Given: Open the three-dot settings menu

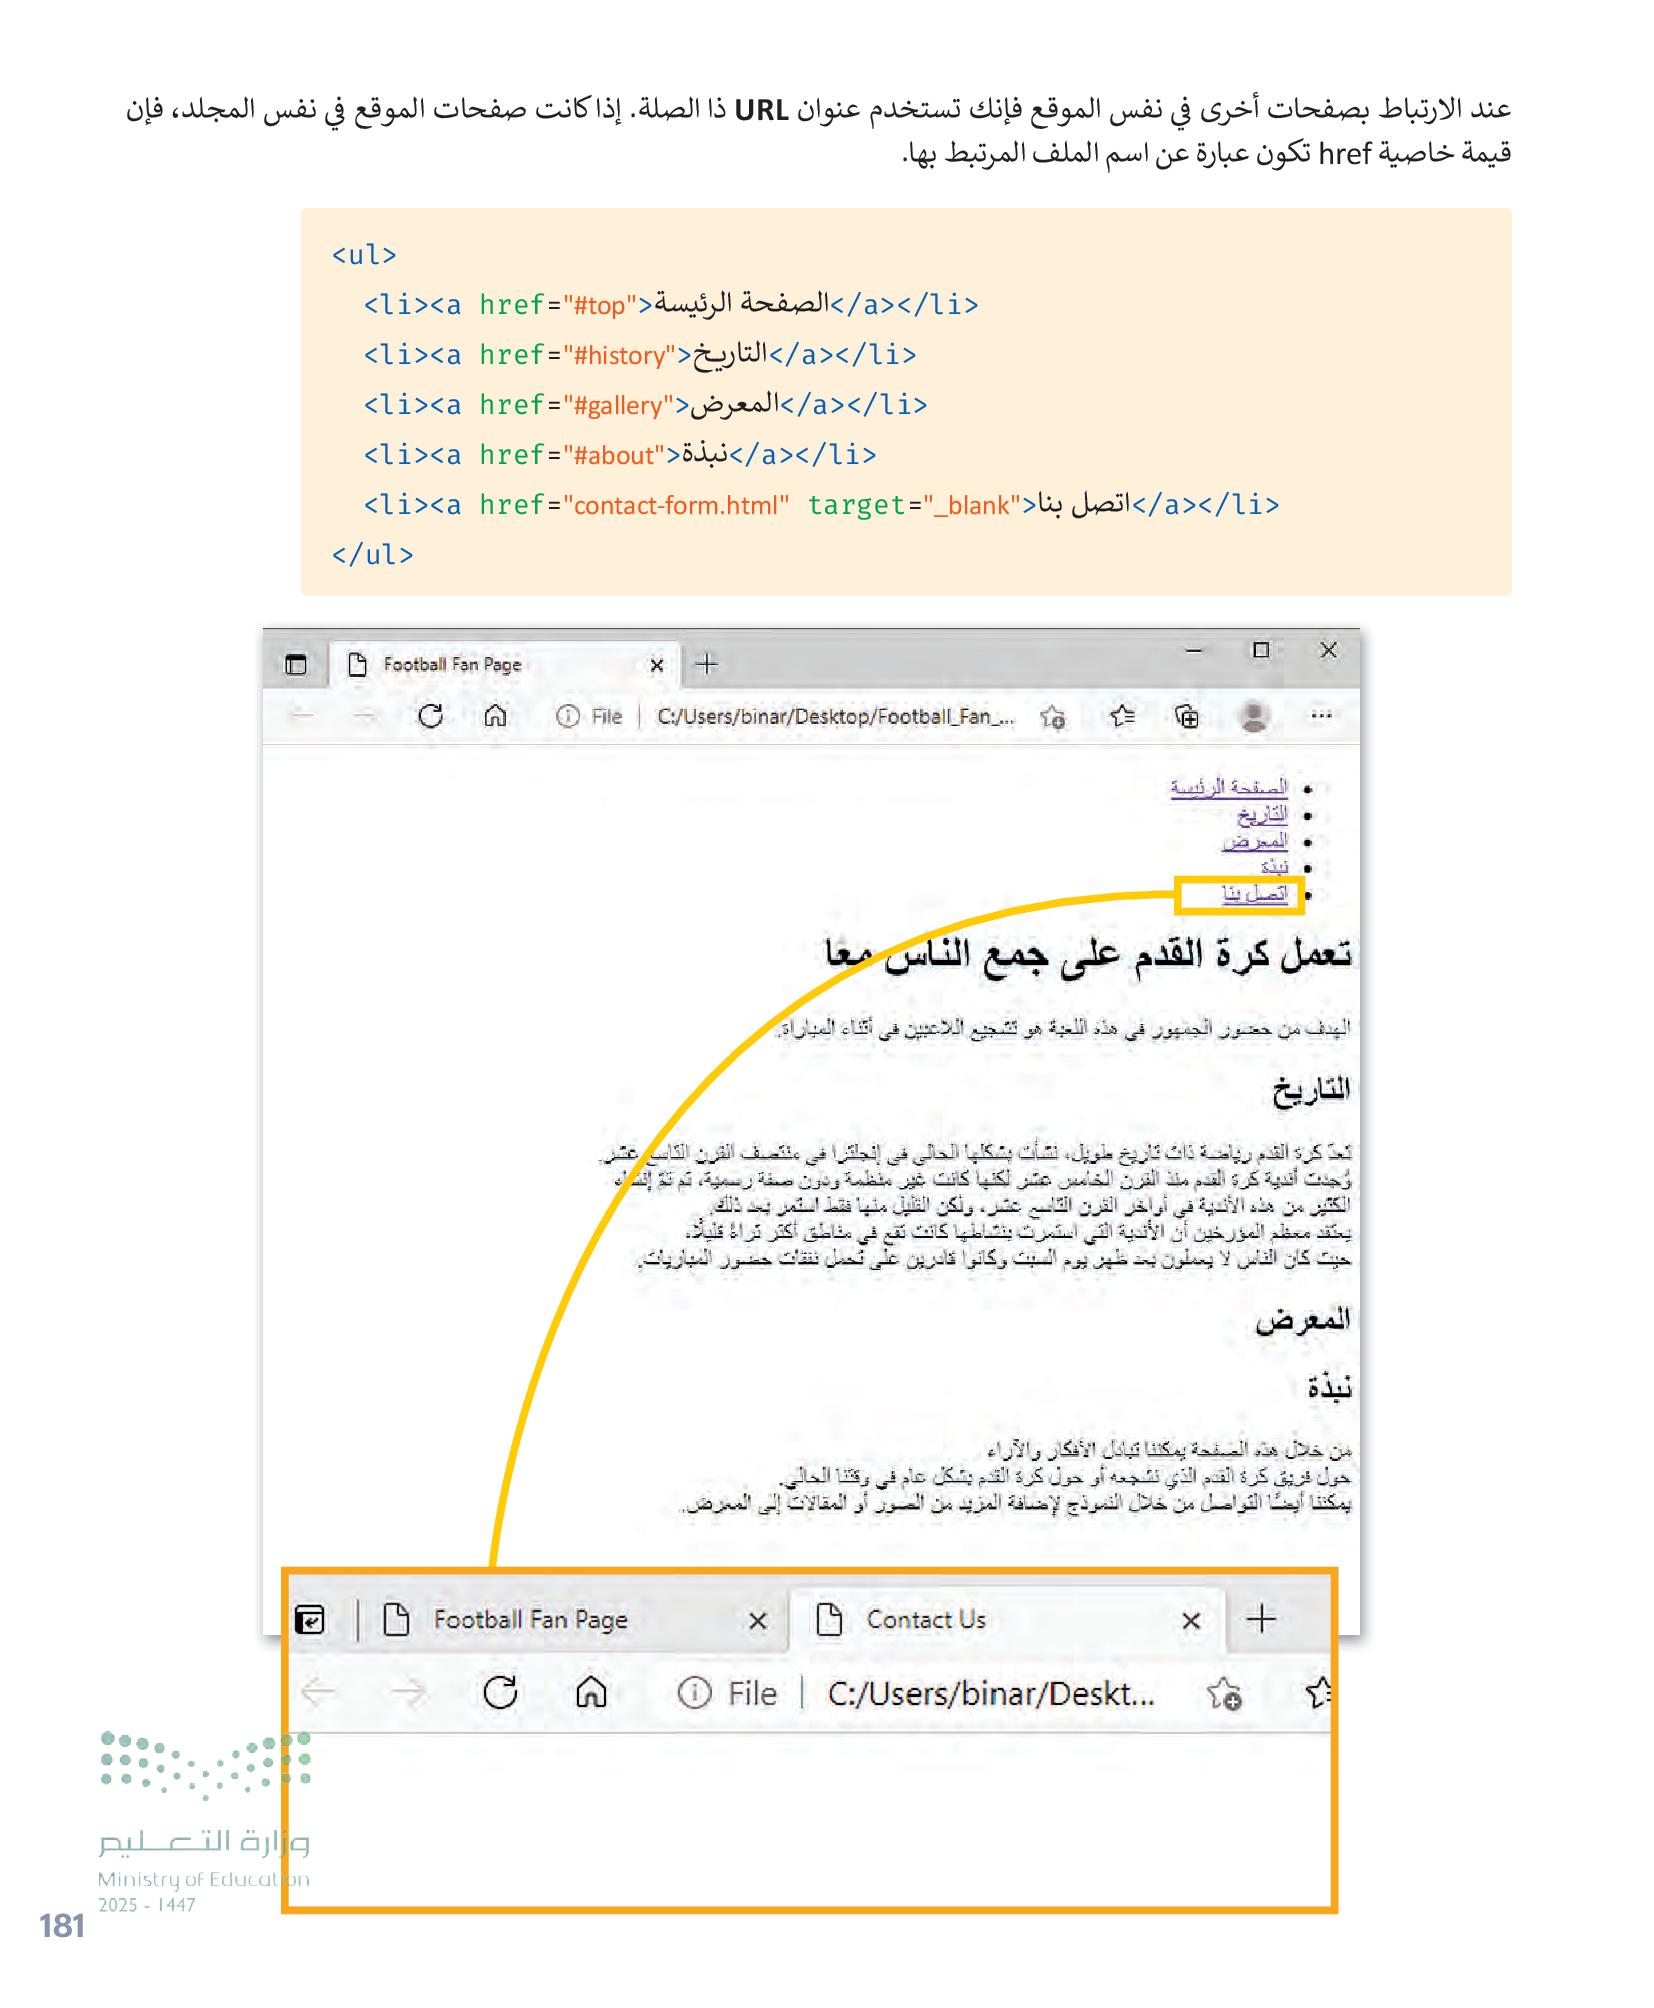Looking at the screenshot, I should (x=1321, y=715).
